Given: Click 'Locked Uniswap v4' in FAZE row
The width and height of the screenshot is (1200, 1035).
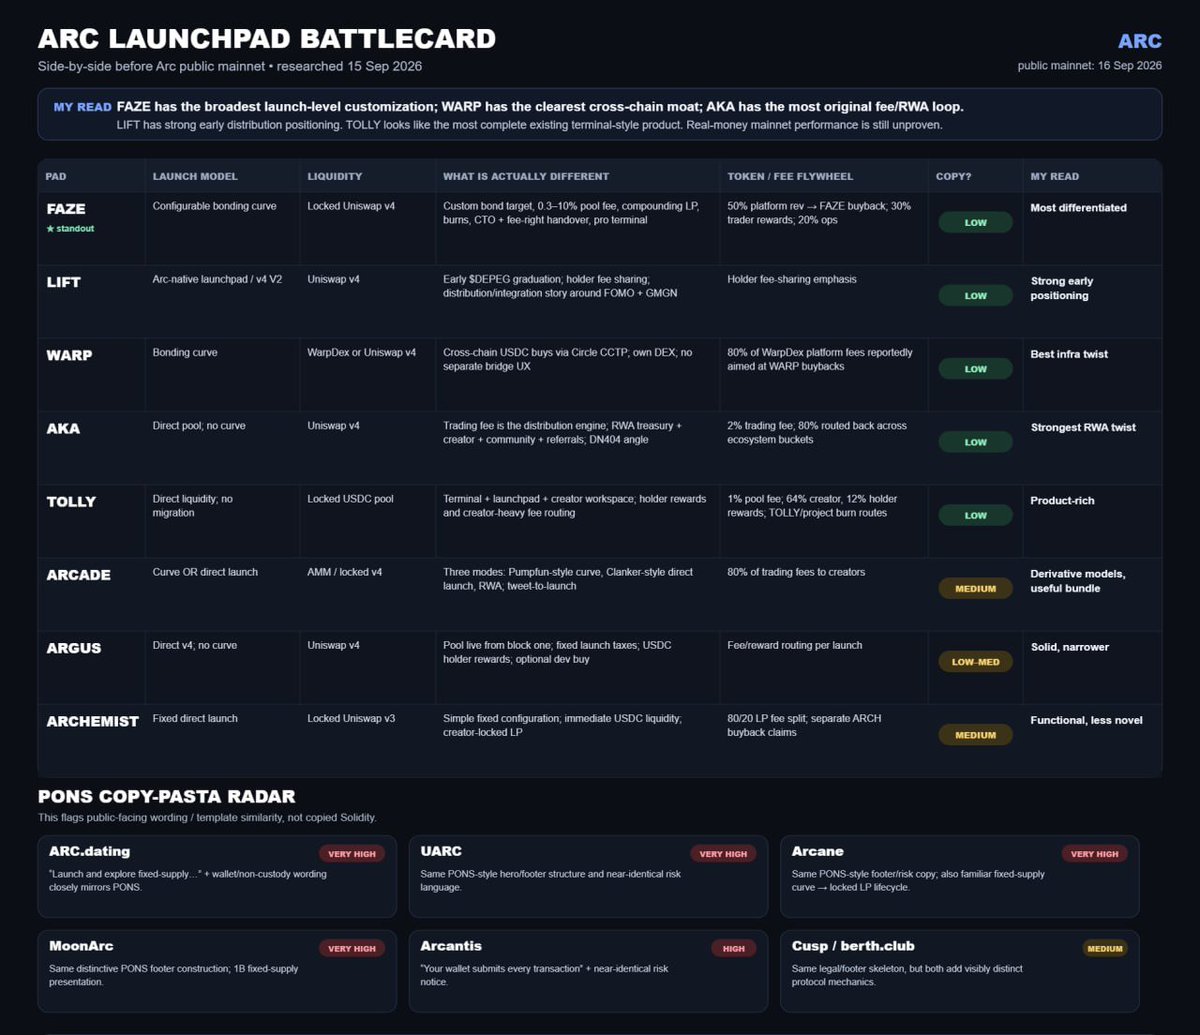Looking at the screenshot, I should point(353,206).
